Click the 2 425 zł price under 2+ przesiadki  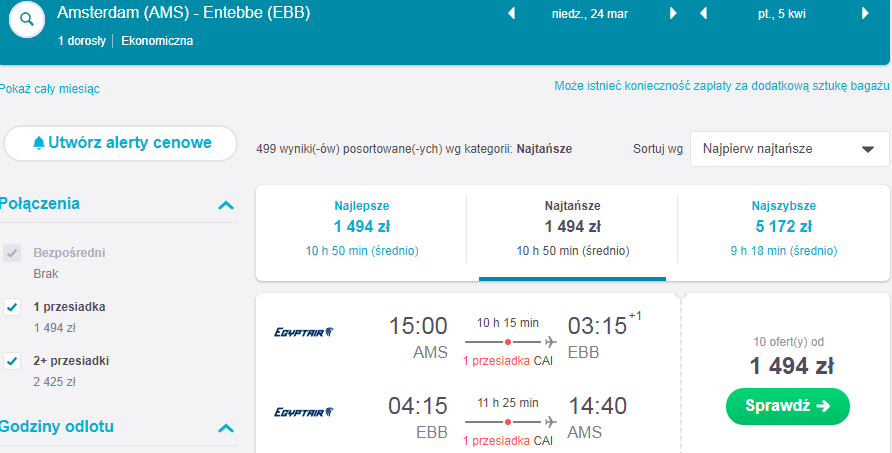pos(55,382)
